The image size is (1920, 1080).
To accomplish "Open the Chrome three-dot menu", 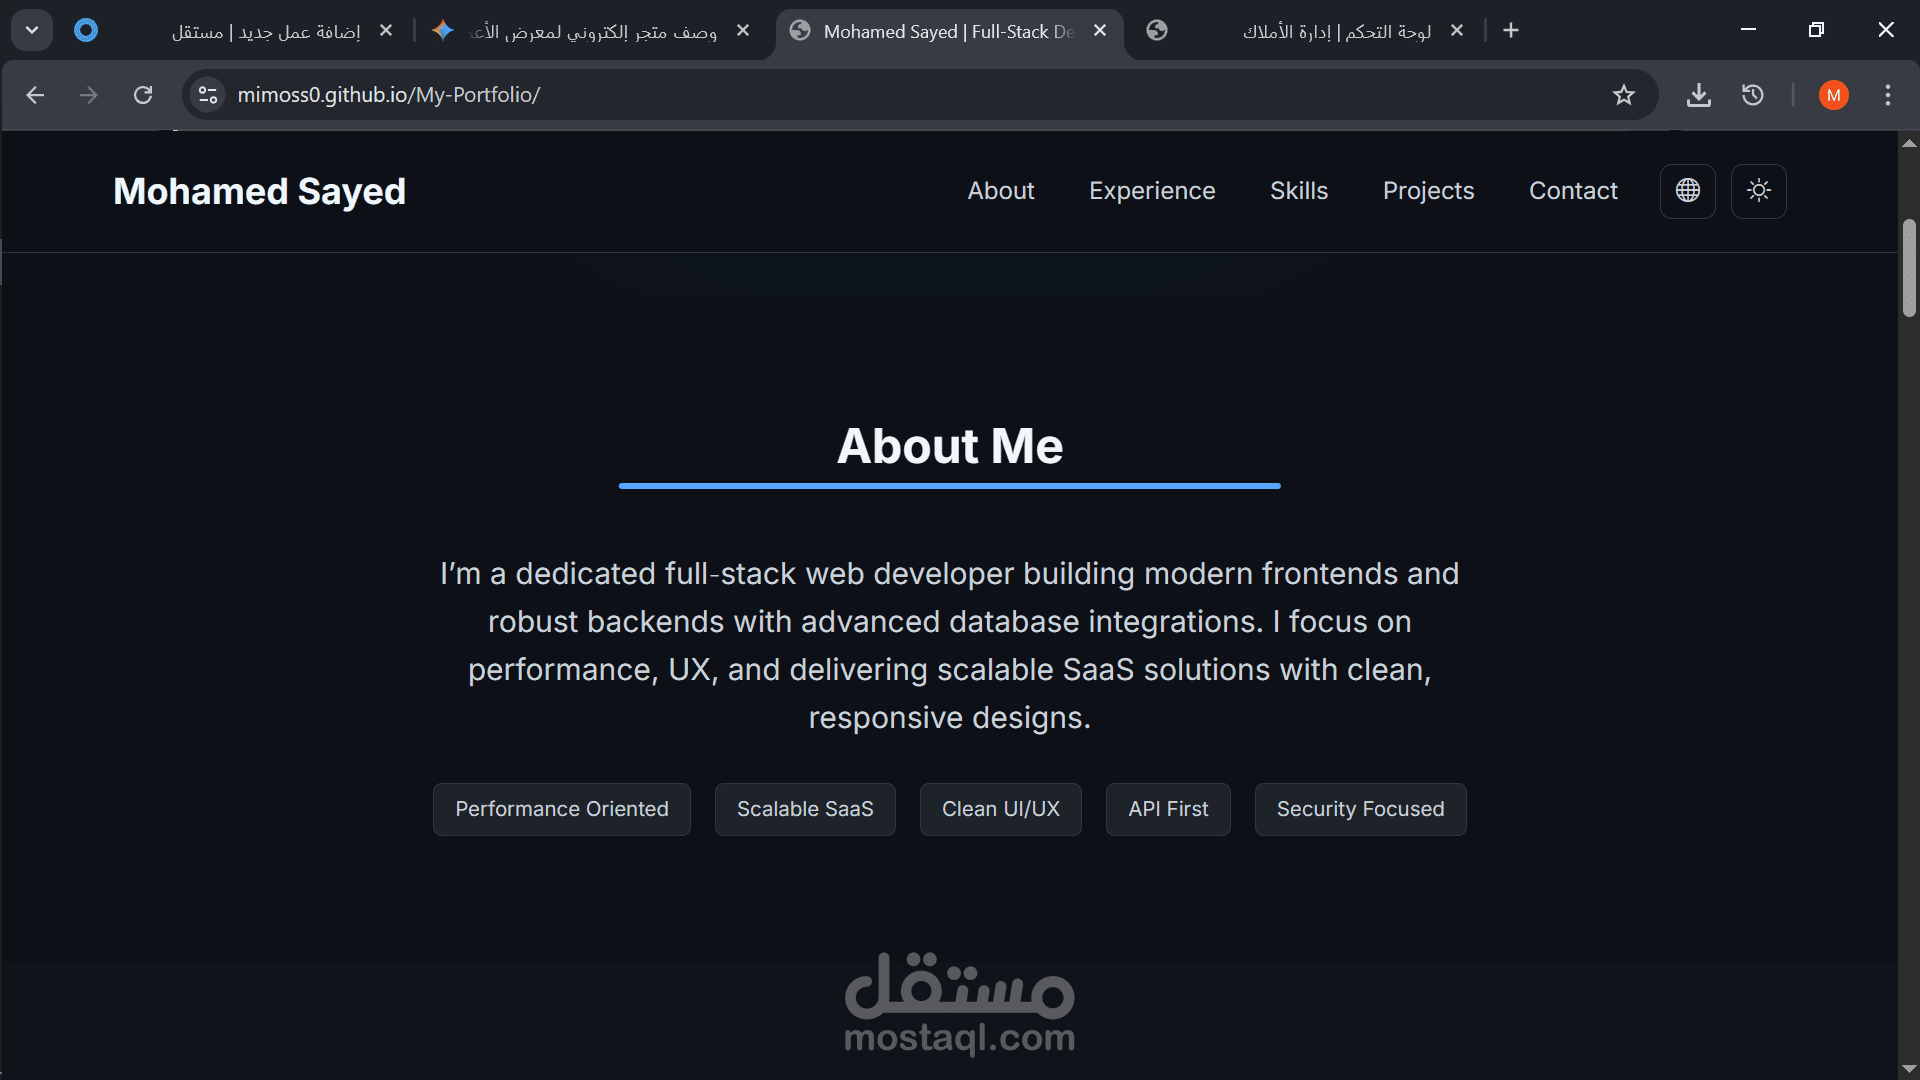I will point(1887,95).
